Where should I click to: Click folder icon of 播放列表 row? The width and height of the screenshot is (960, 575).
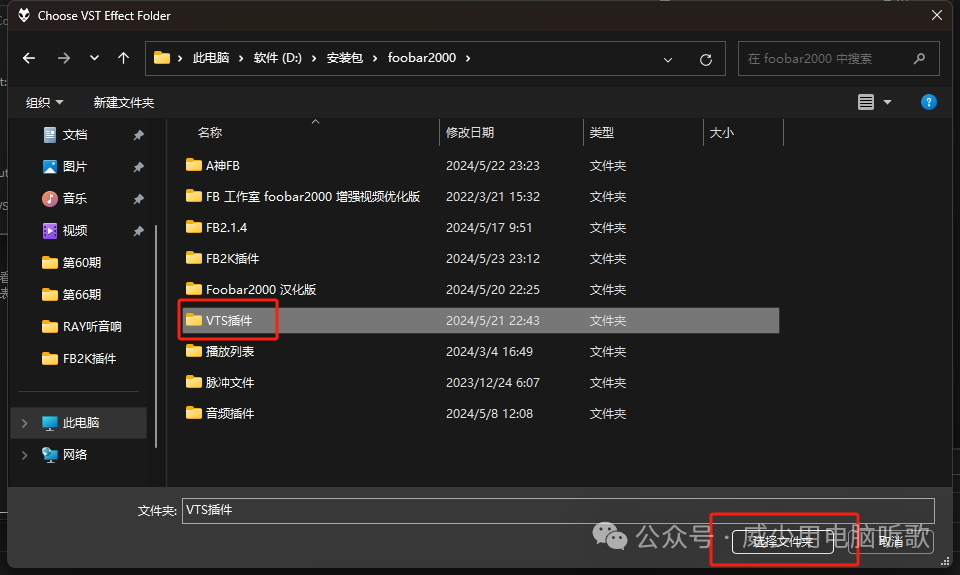click(193, 351)
